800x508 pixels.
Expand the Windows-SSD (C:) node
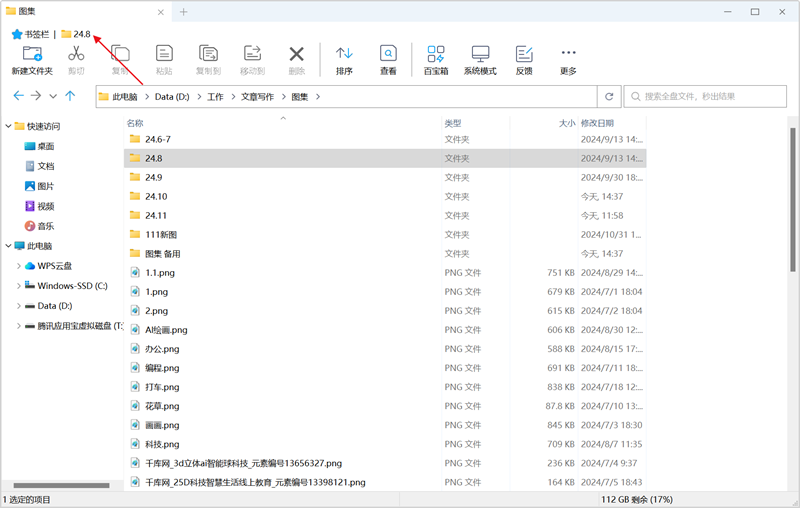(18, 286)
